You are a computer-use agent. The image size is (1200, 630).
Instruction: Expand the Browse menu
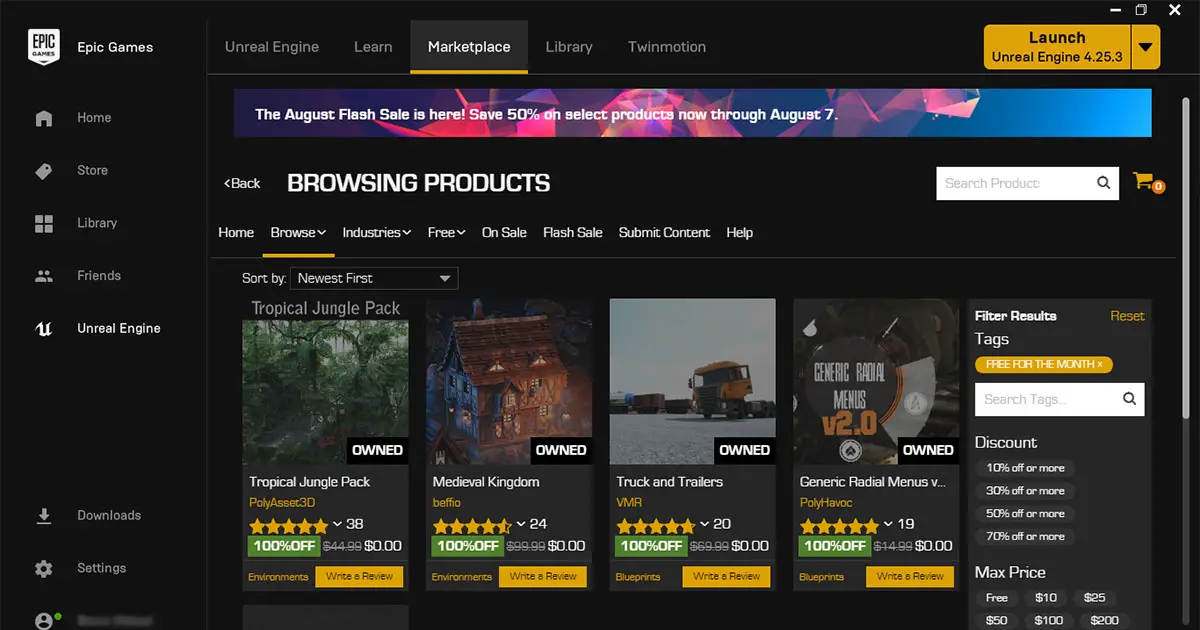click(298, 232)
